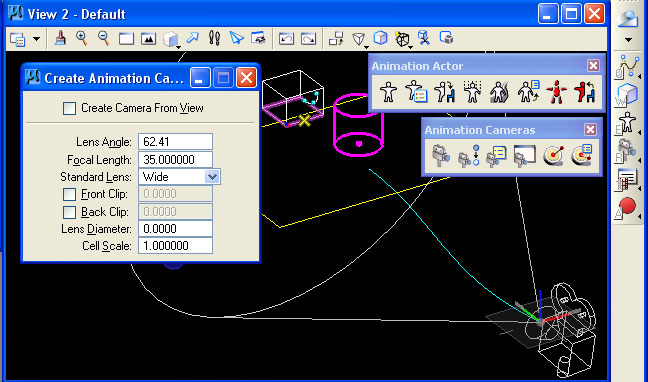Click the Focal Length input field
The image size is (648, 382).
(175, 160)
